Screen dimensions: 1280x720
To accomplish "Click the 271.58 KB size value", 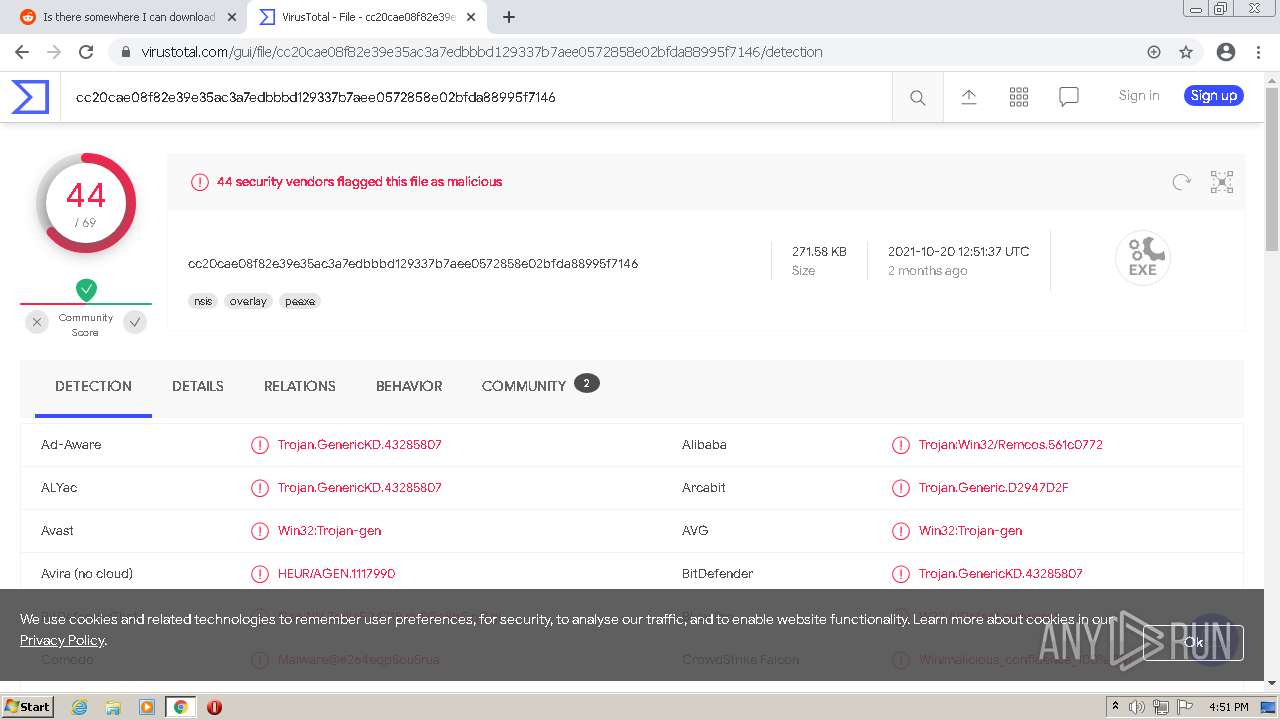I will 819,252.
